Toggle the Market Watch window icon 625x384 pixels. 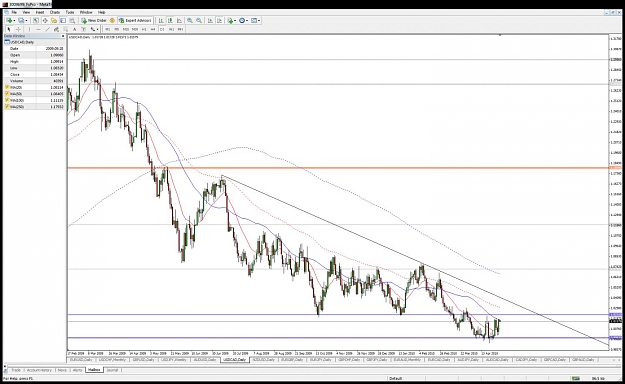point(36,20)
